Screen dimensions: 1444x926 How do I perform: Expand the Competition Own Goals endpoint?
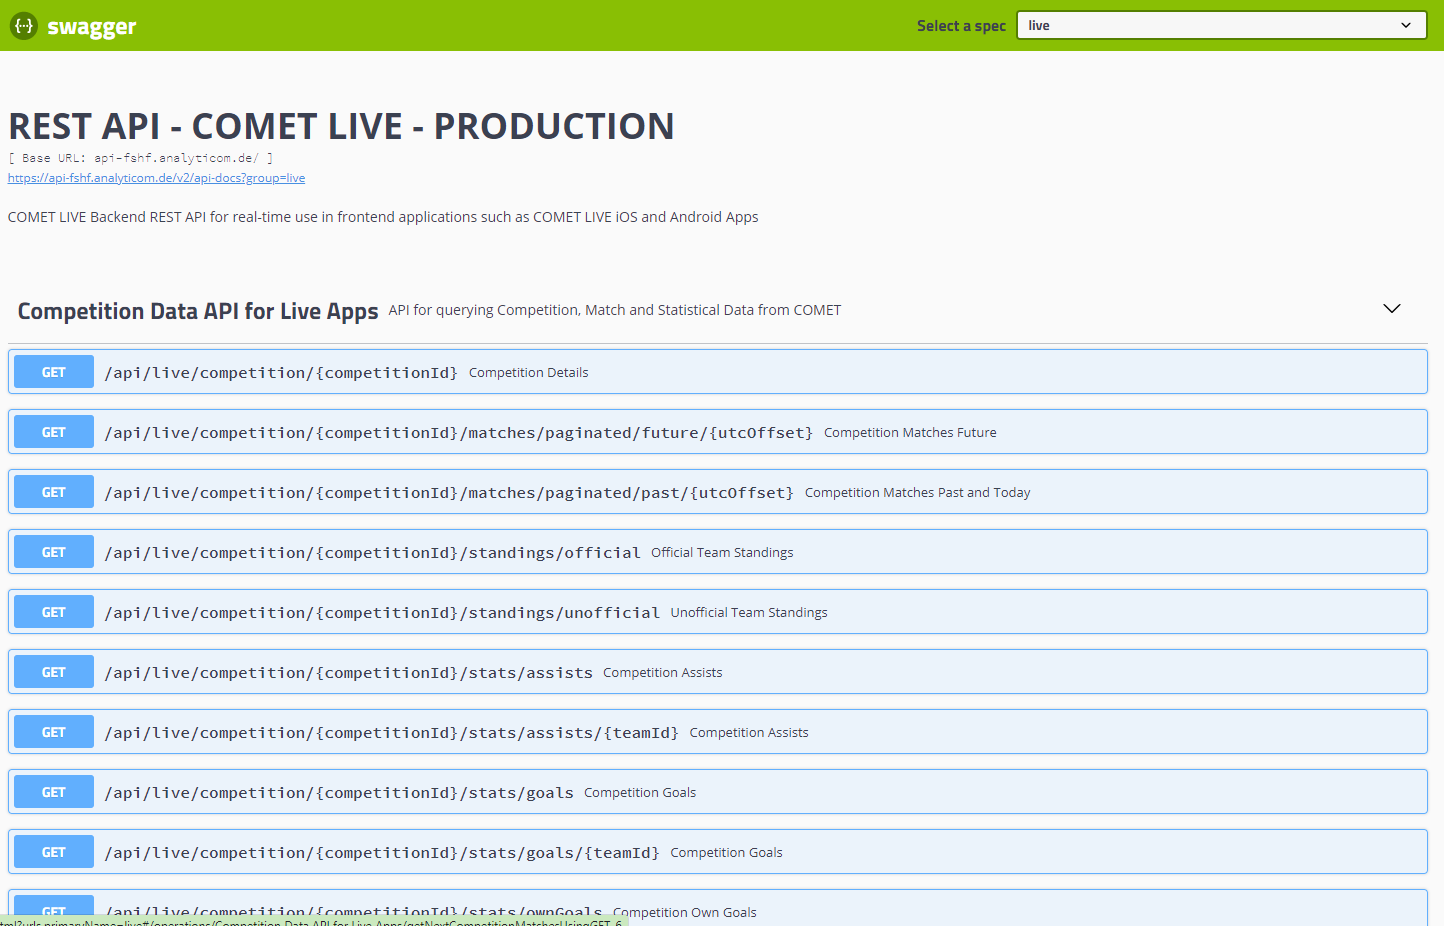pyautogui.click(x=684, y=911)
